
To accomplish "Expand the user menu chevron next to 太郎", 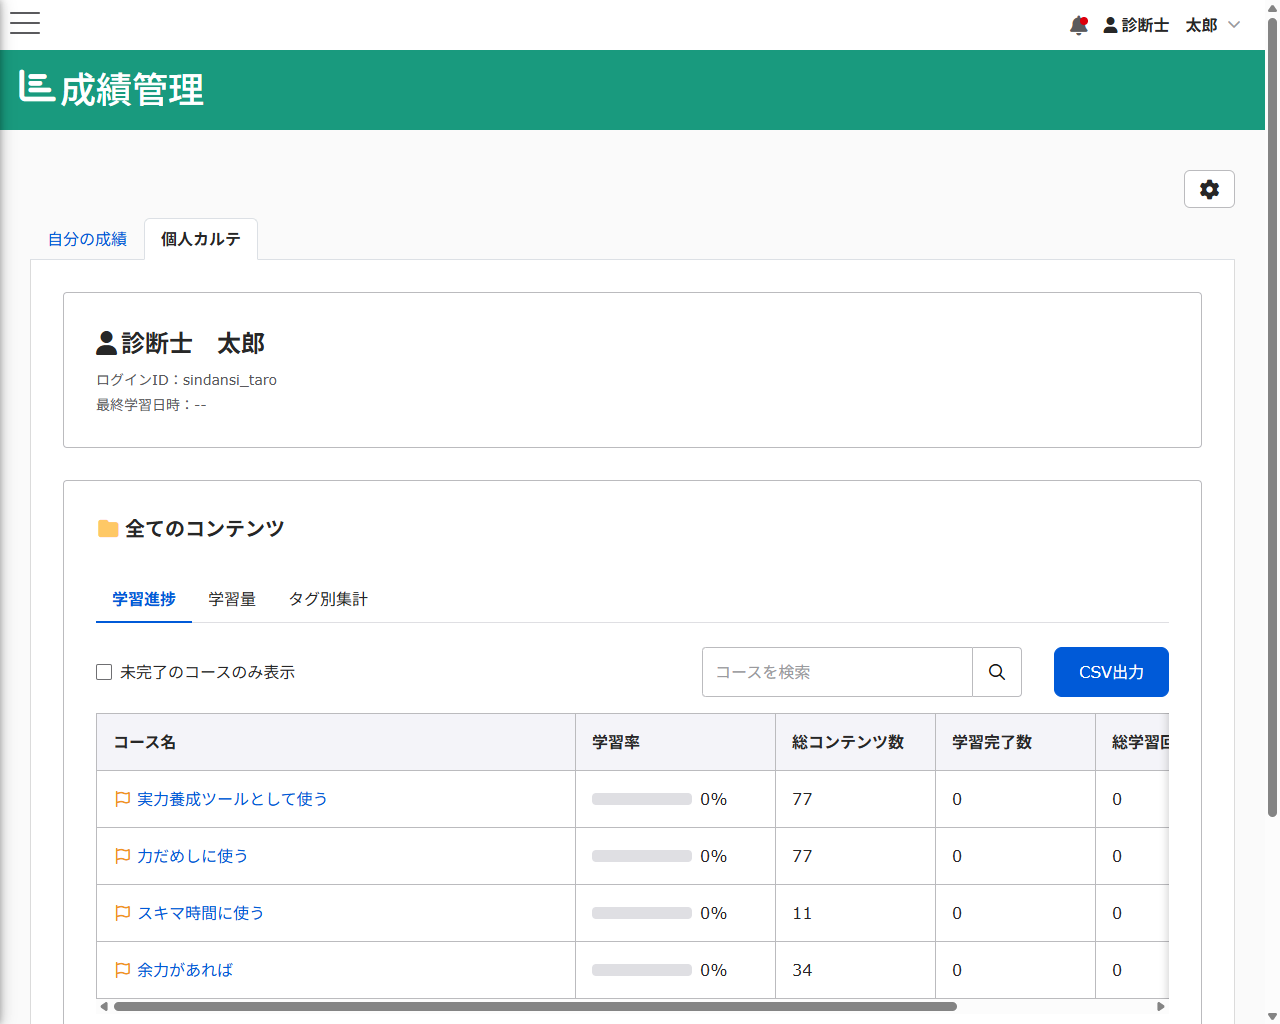I will pyautogui.click(x=1236, y=25).
